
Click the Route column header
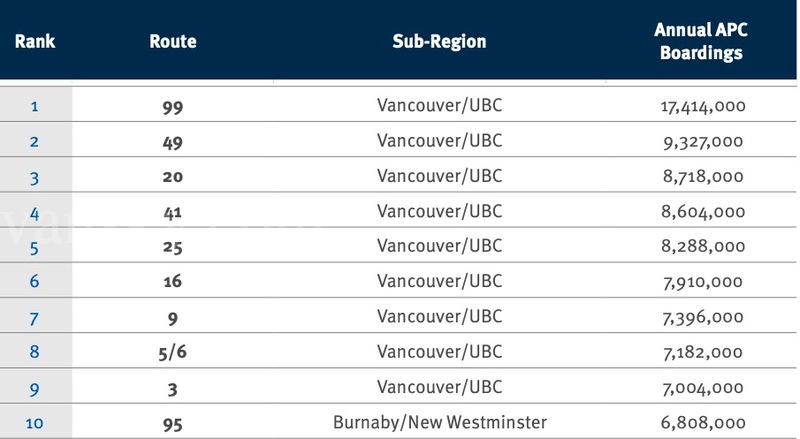(173, 42)
